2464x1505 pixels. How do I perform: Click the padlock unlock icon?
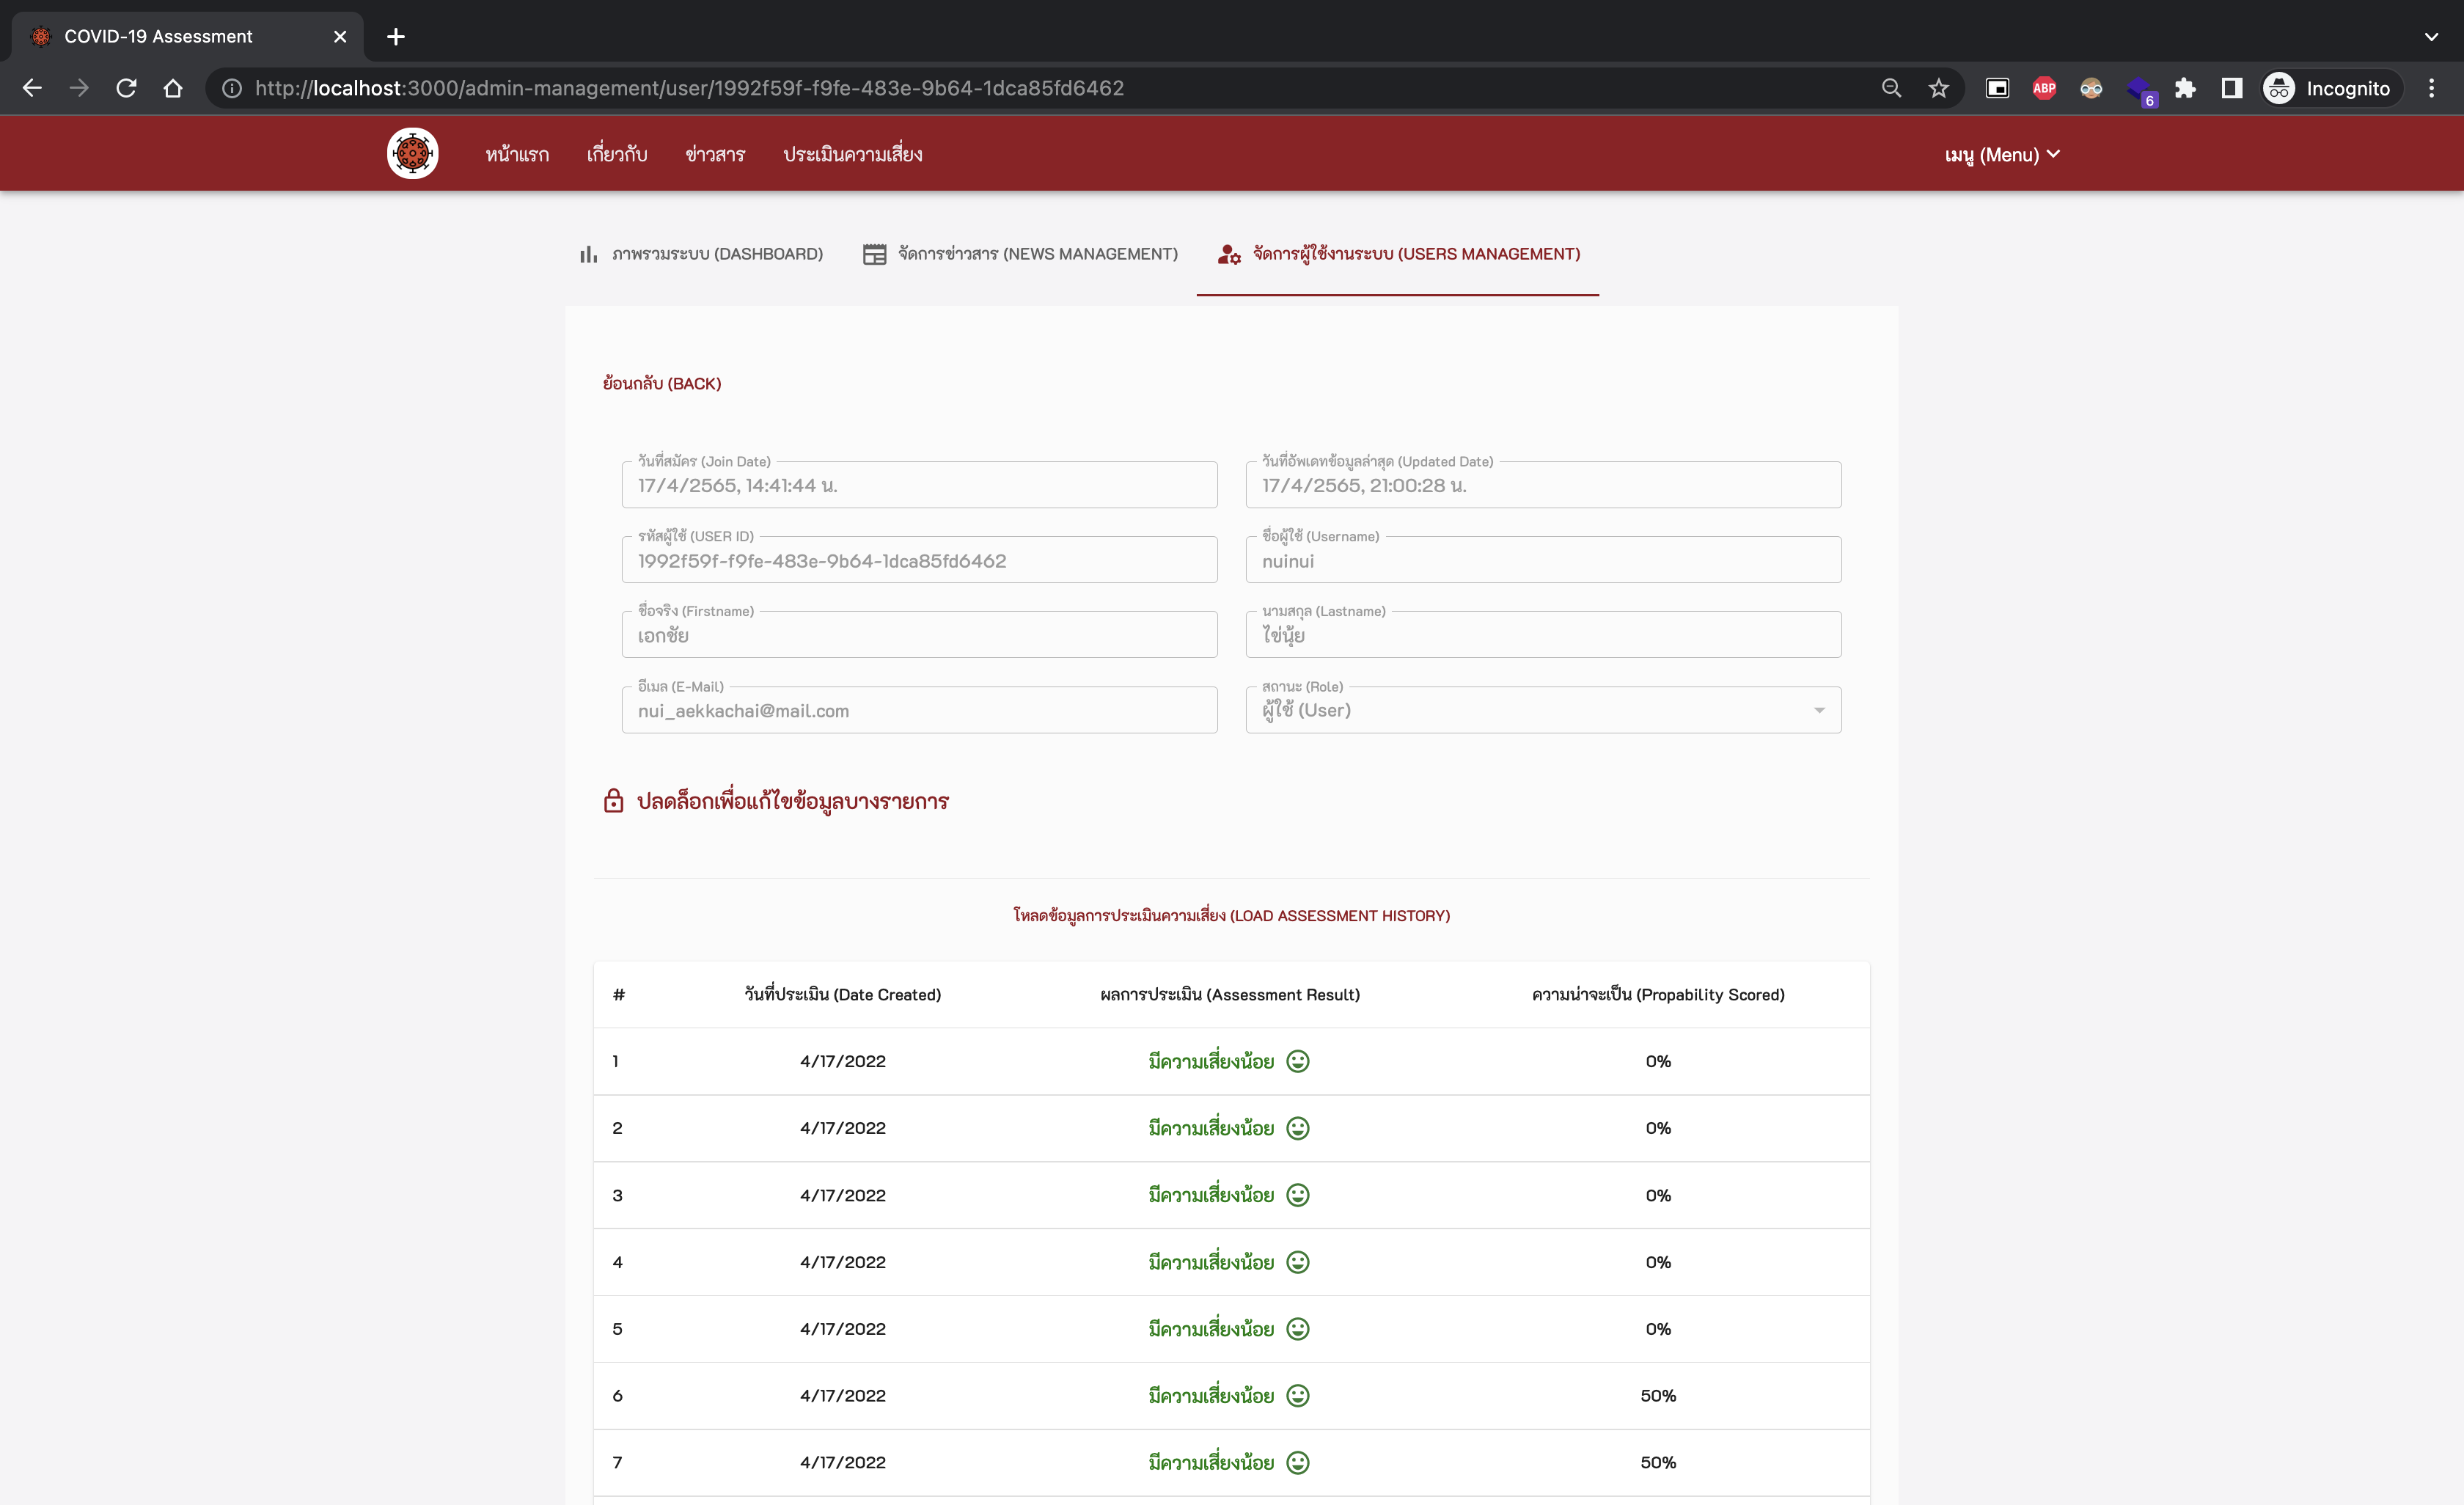point(614,800)
